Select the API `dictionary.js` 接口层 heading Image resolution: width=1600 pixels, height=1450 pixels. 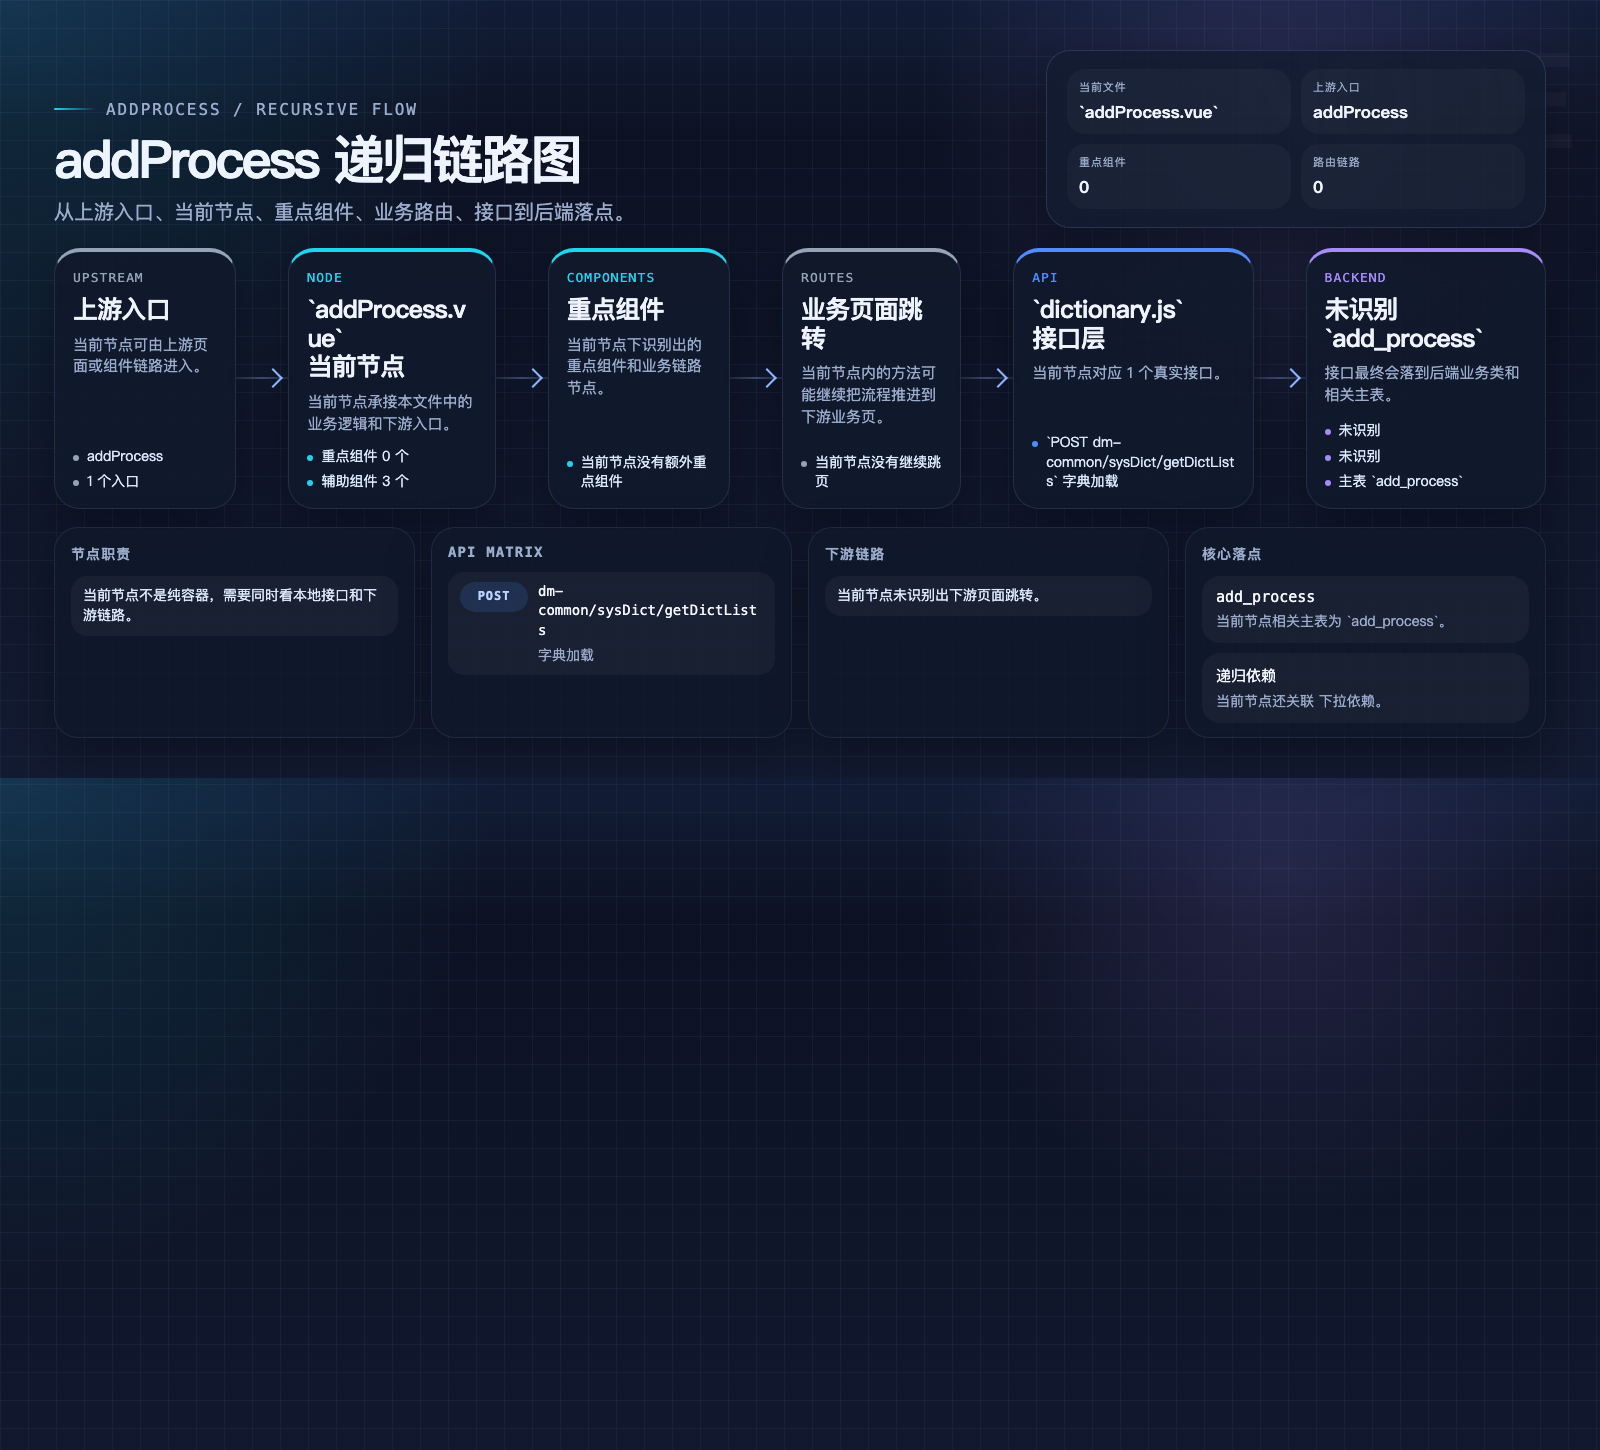click(x=1107, y=324)
